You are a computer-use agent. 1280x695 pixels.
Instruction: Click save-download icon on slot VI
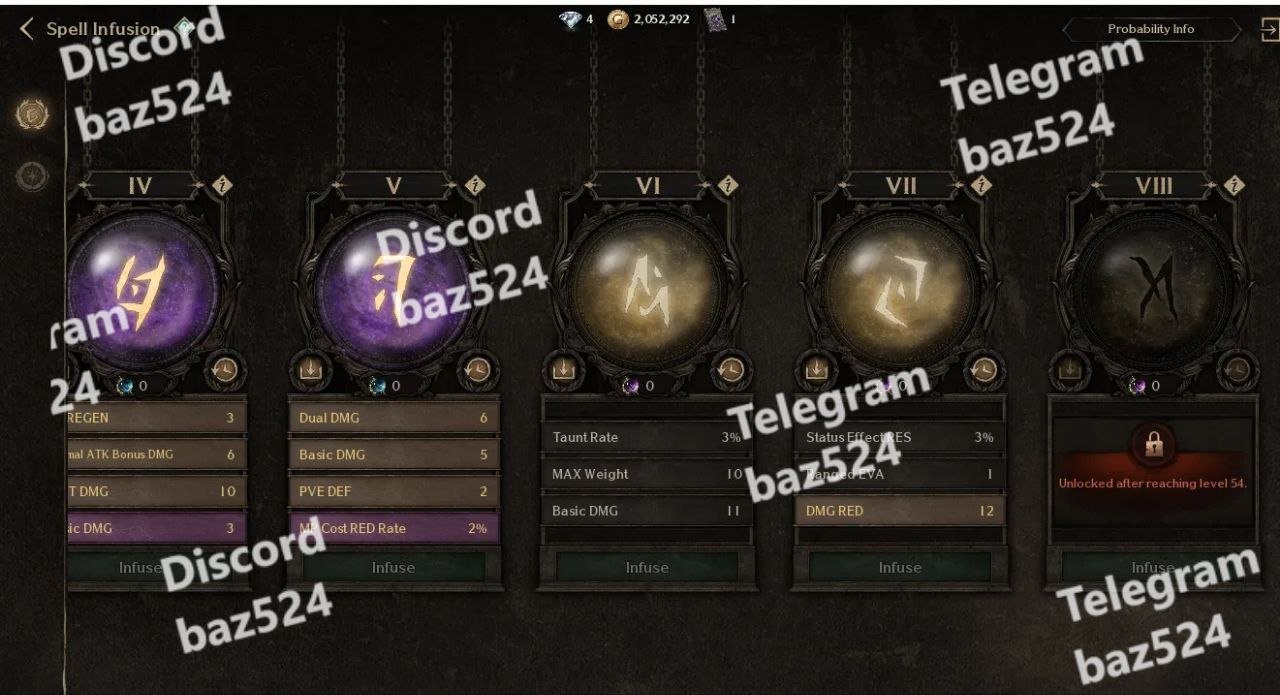point(563,369)
